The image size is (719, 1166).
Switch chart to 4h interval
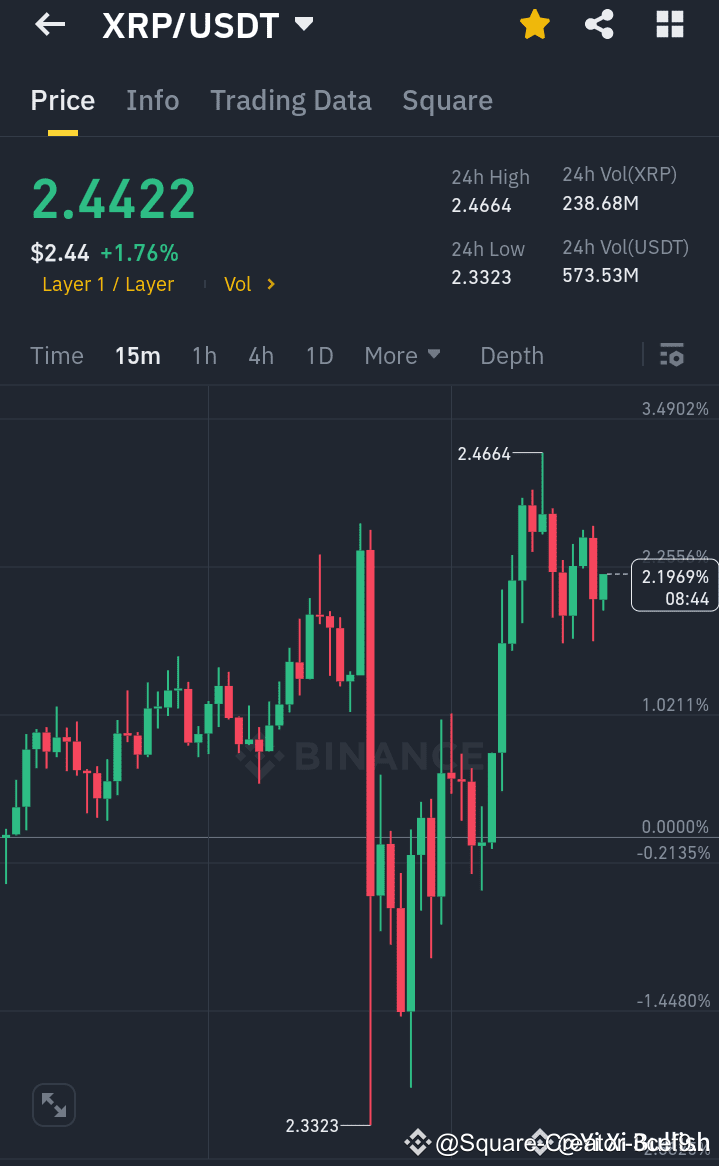pos(260,355)
